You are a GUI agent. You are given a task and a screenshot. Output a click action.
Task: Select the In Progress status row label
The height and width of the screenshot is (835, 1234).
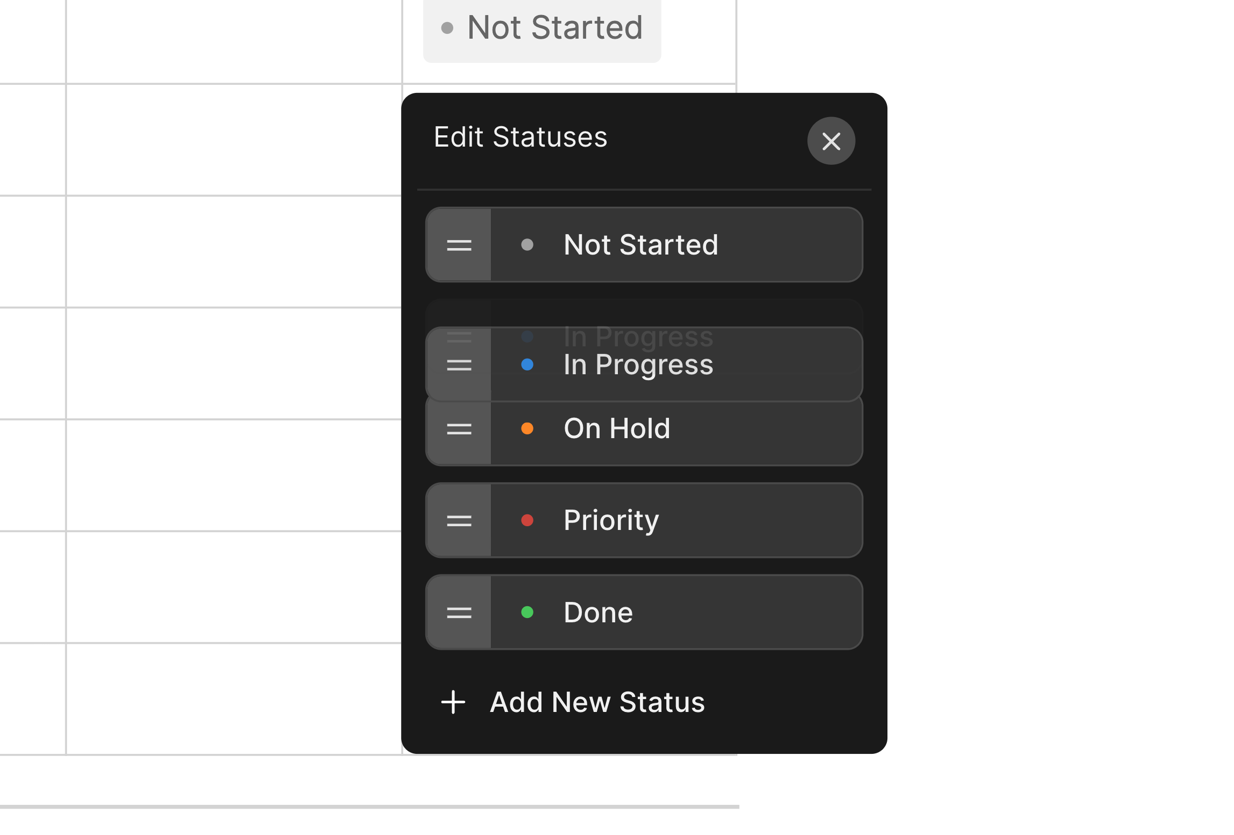click(x=638, y=365)
